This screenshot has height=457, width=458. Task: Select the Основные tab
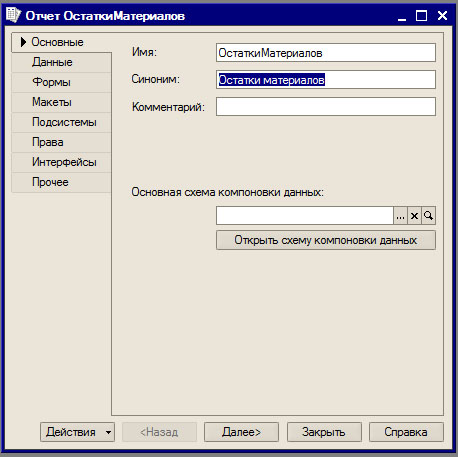[x=61, y=42]
